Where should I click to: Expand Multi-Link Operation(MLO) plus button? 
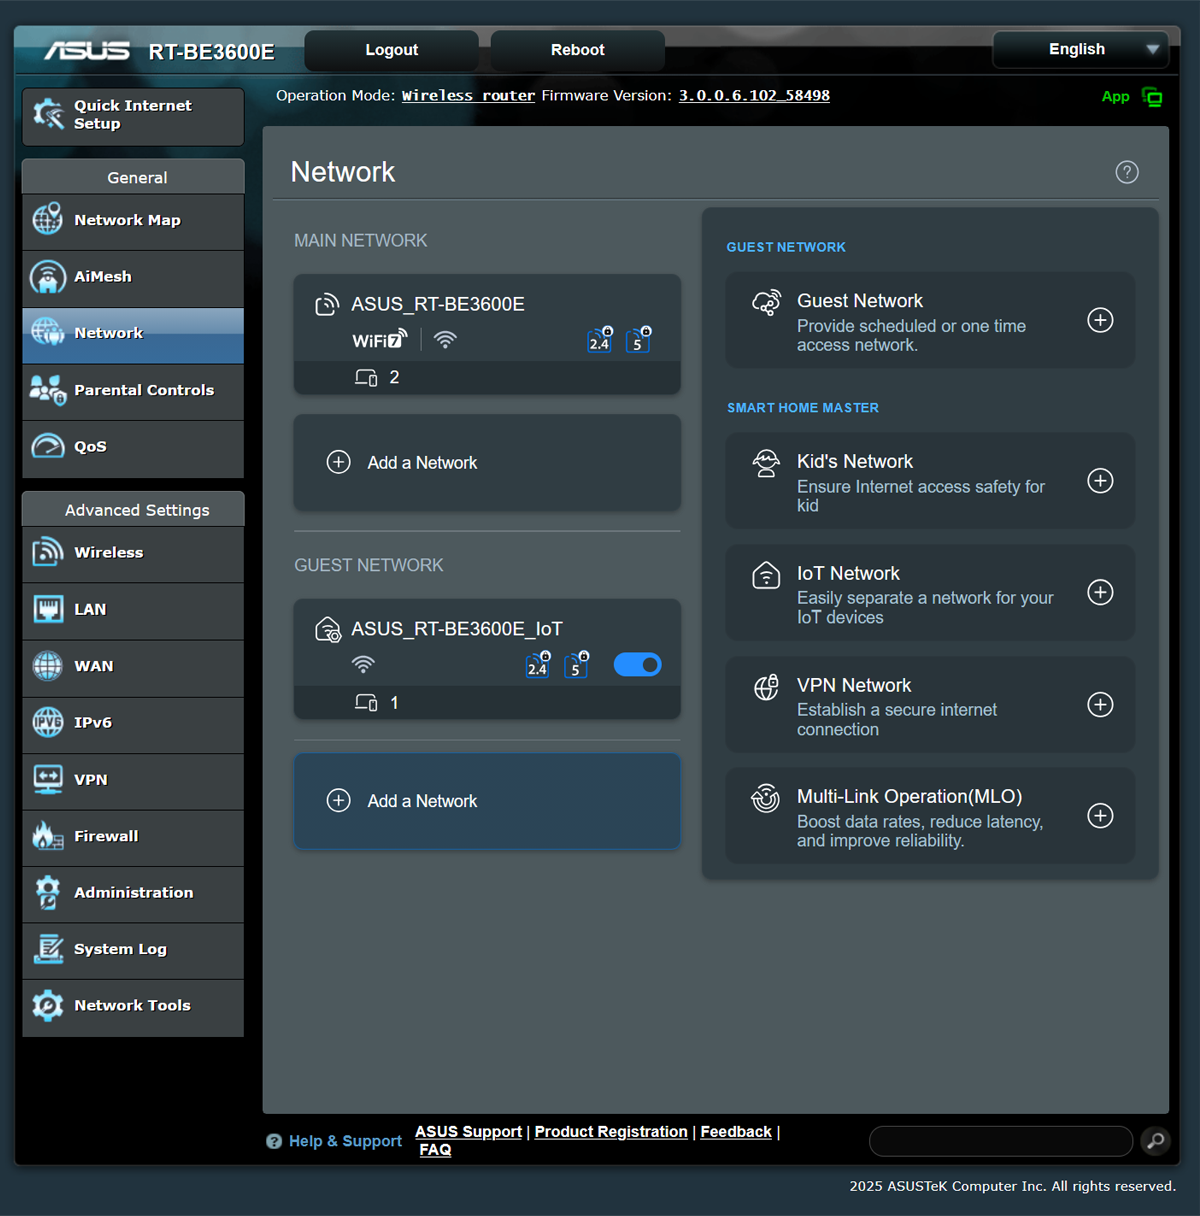click(x=1100, y=816)
